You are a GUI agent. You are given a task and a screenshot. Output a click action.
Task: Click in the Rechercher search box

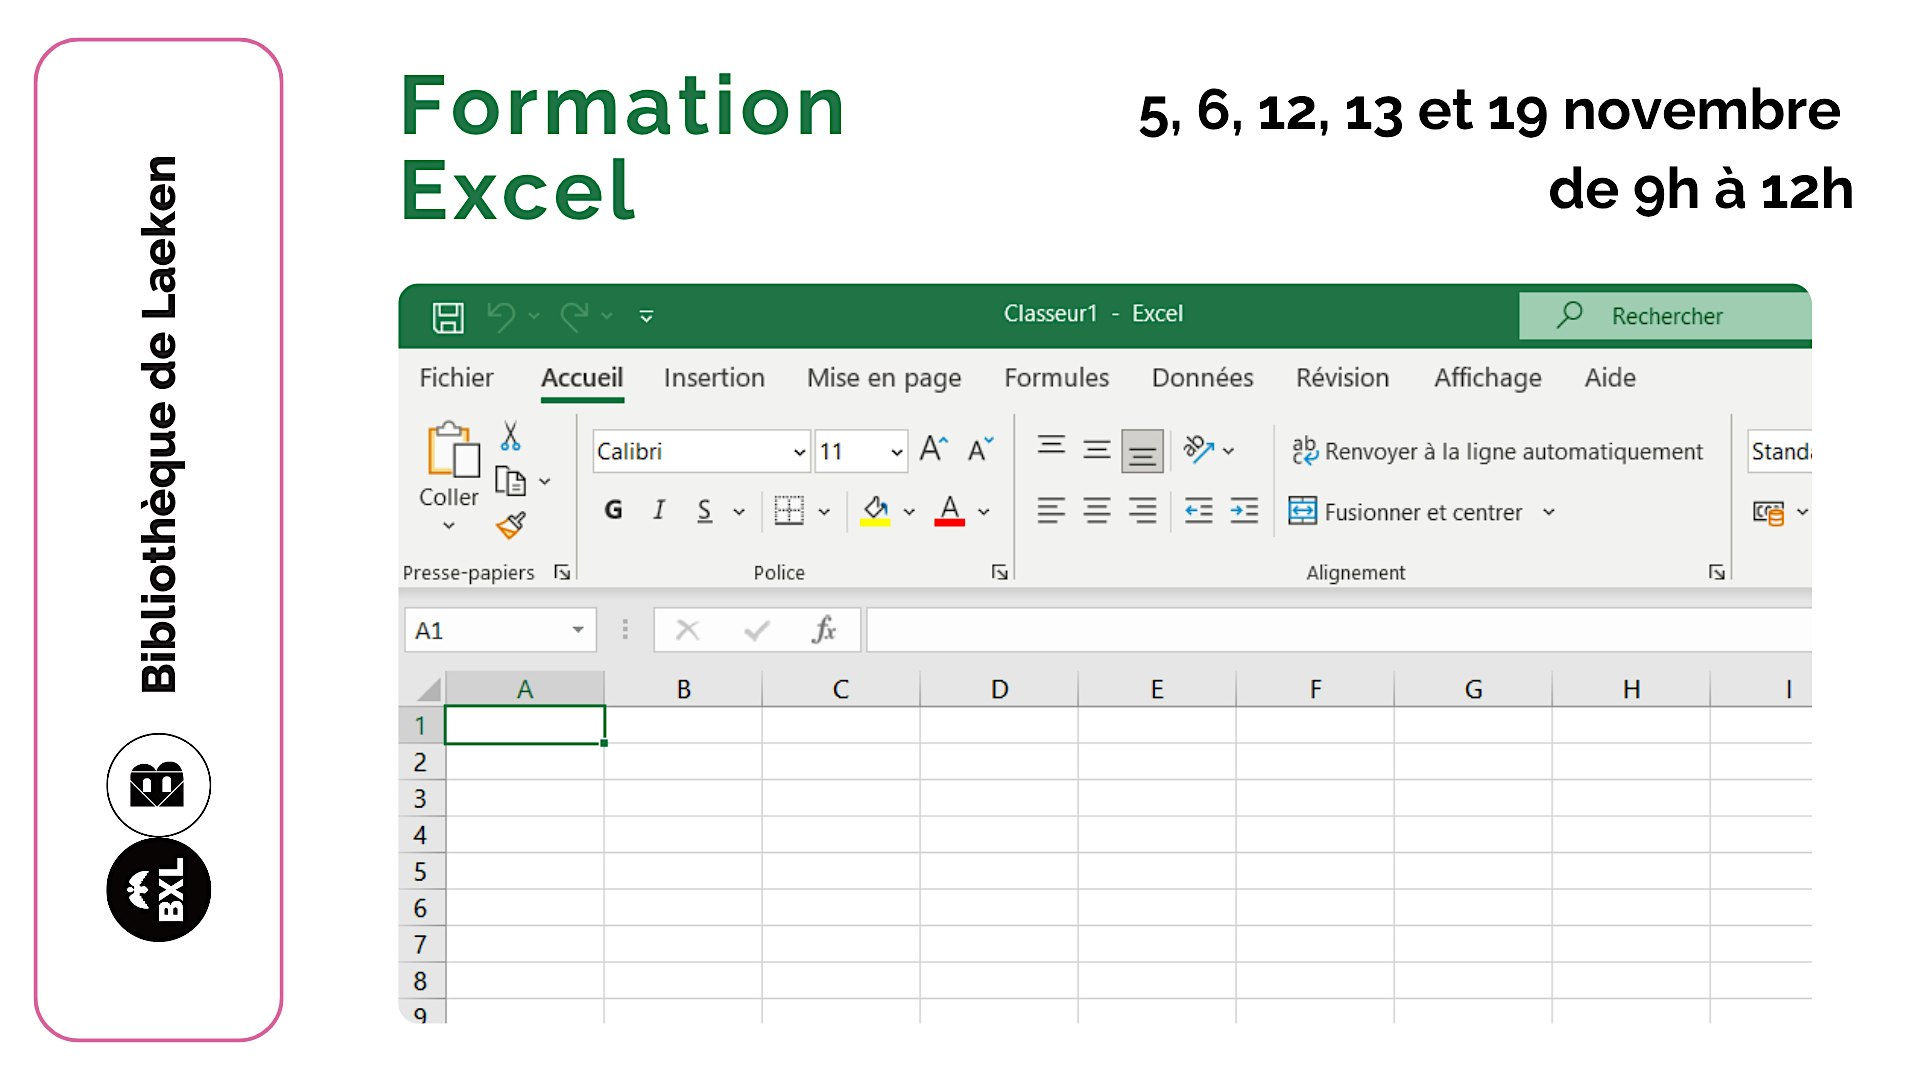(x=1665, y=316)
